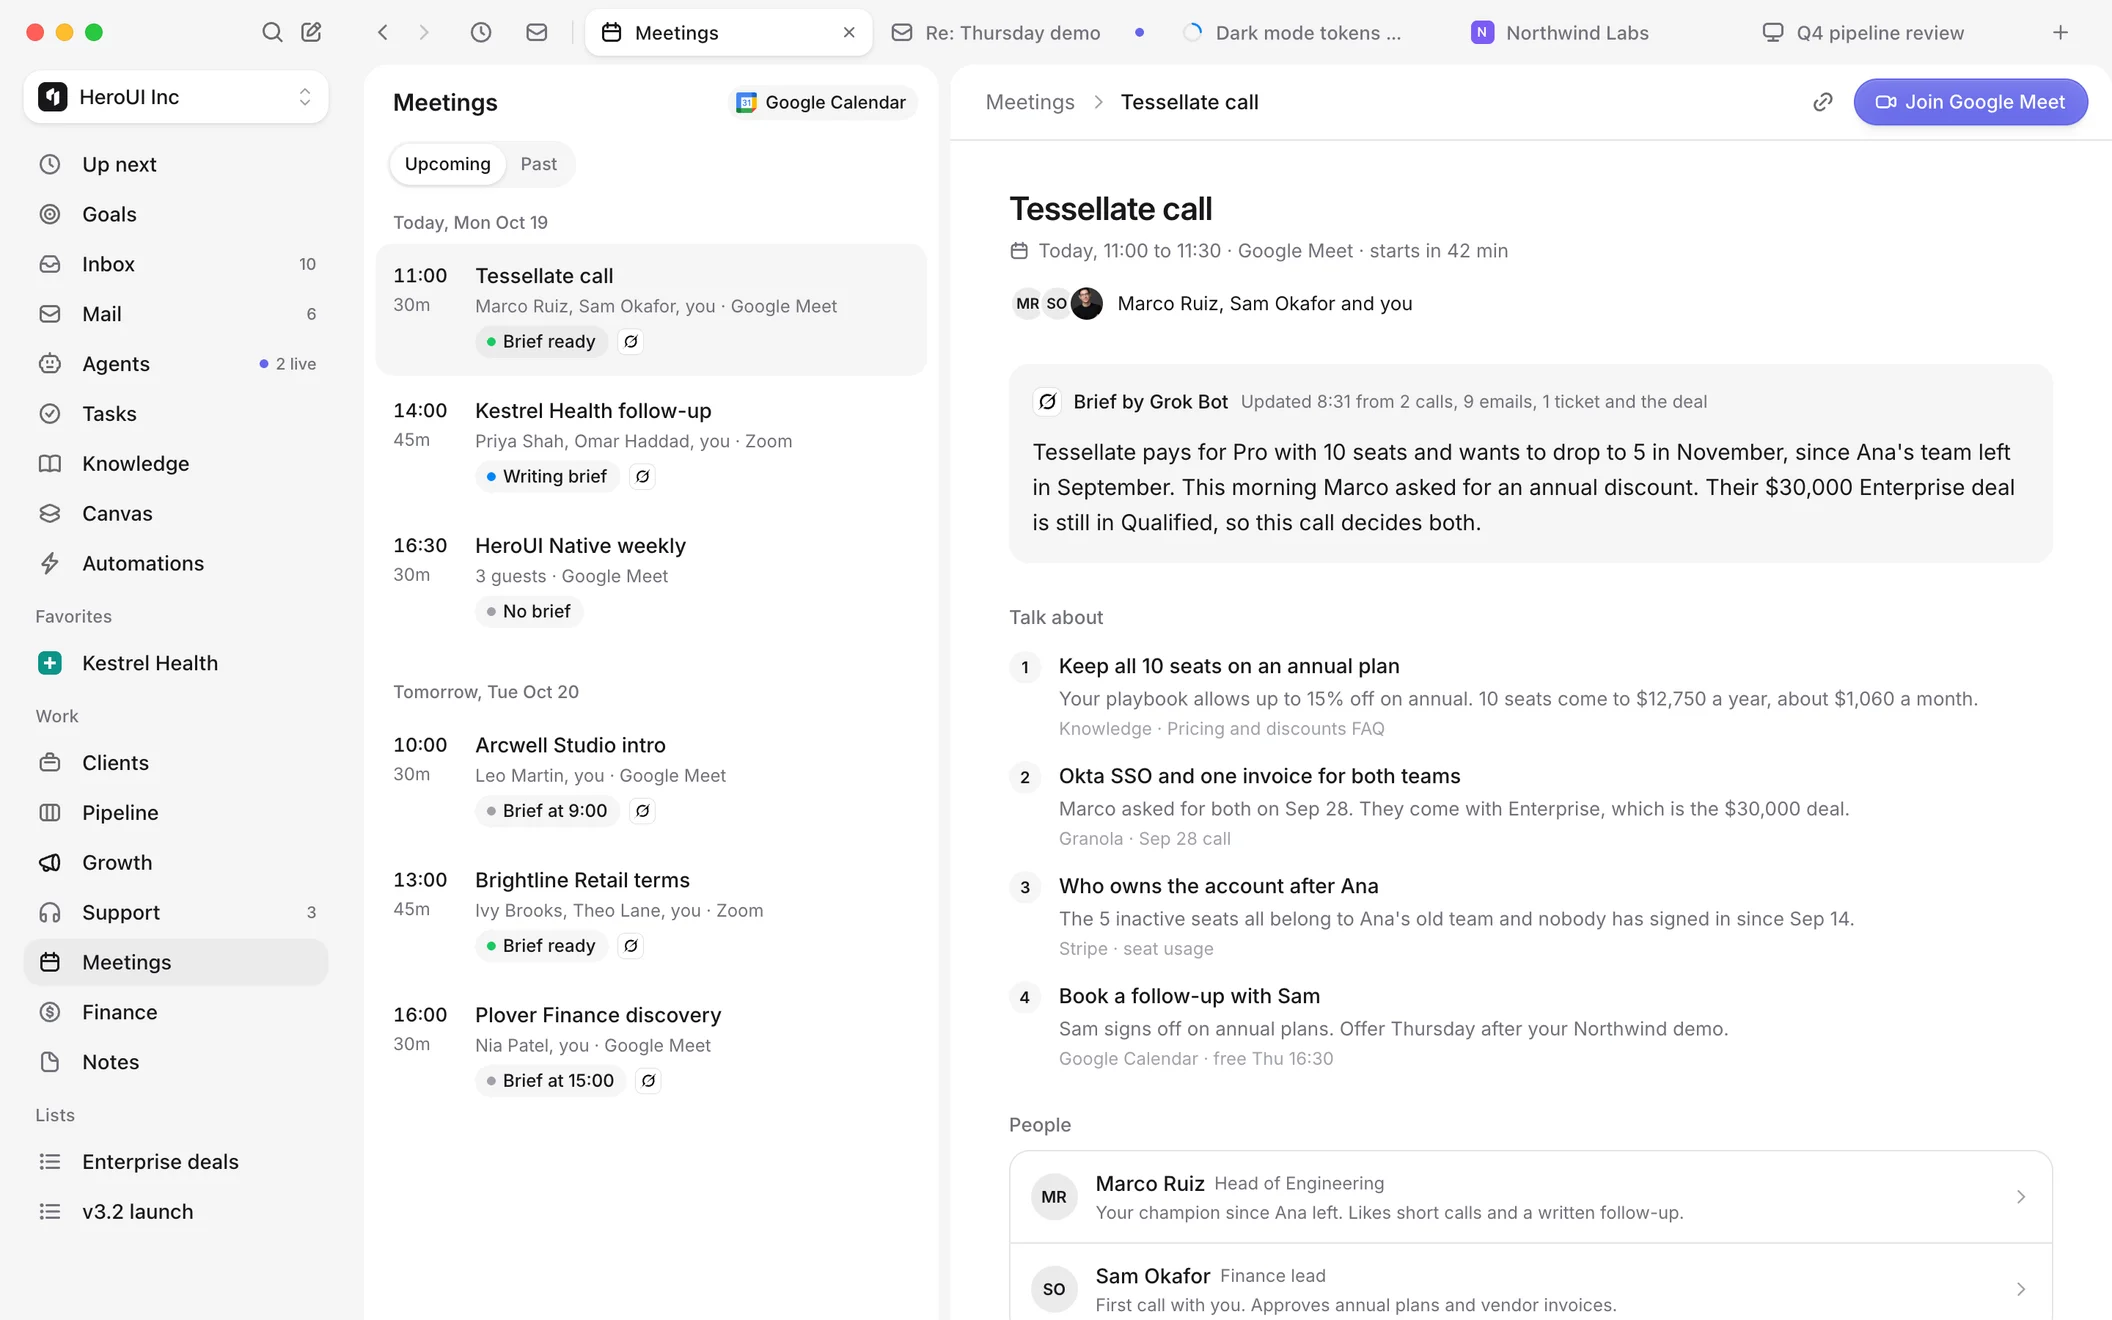The height and width of the screenshot is (1320, 2112).
Task: Open Automations in the sidebar
Action: (x=176, y=563)
